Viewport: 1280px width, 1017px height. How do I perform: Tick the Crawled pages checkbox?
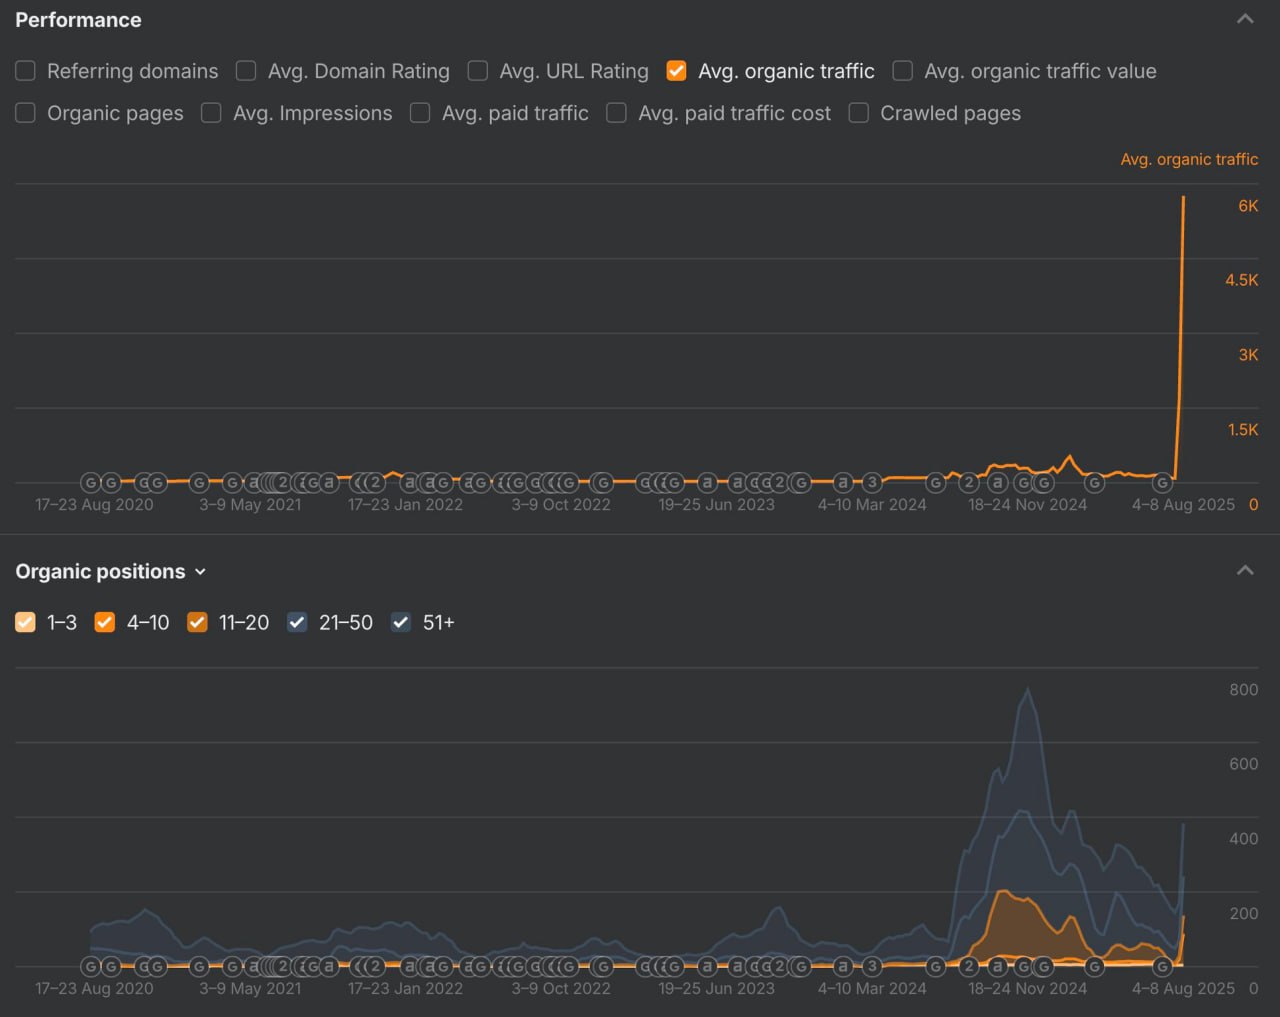[859, 113]
